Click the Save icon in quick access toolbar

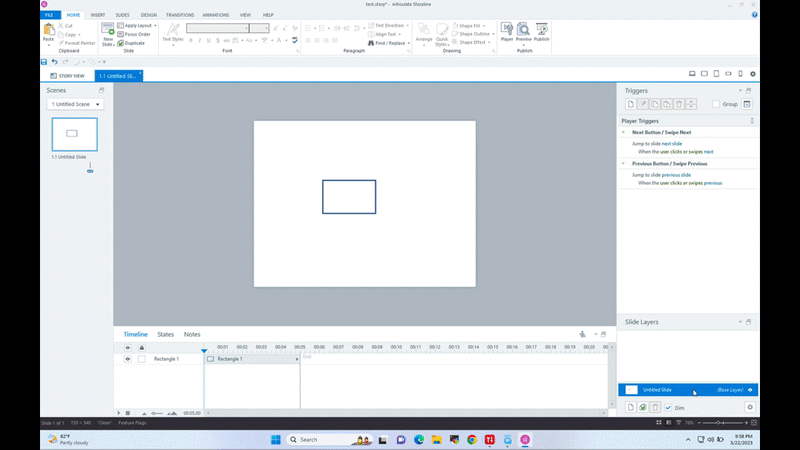[44, 62]
